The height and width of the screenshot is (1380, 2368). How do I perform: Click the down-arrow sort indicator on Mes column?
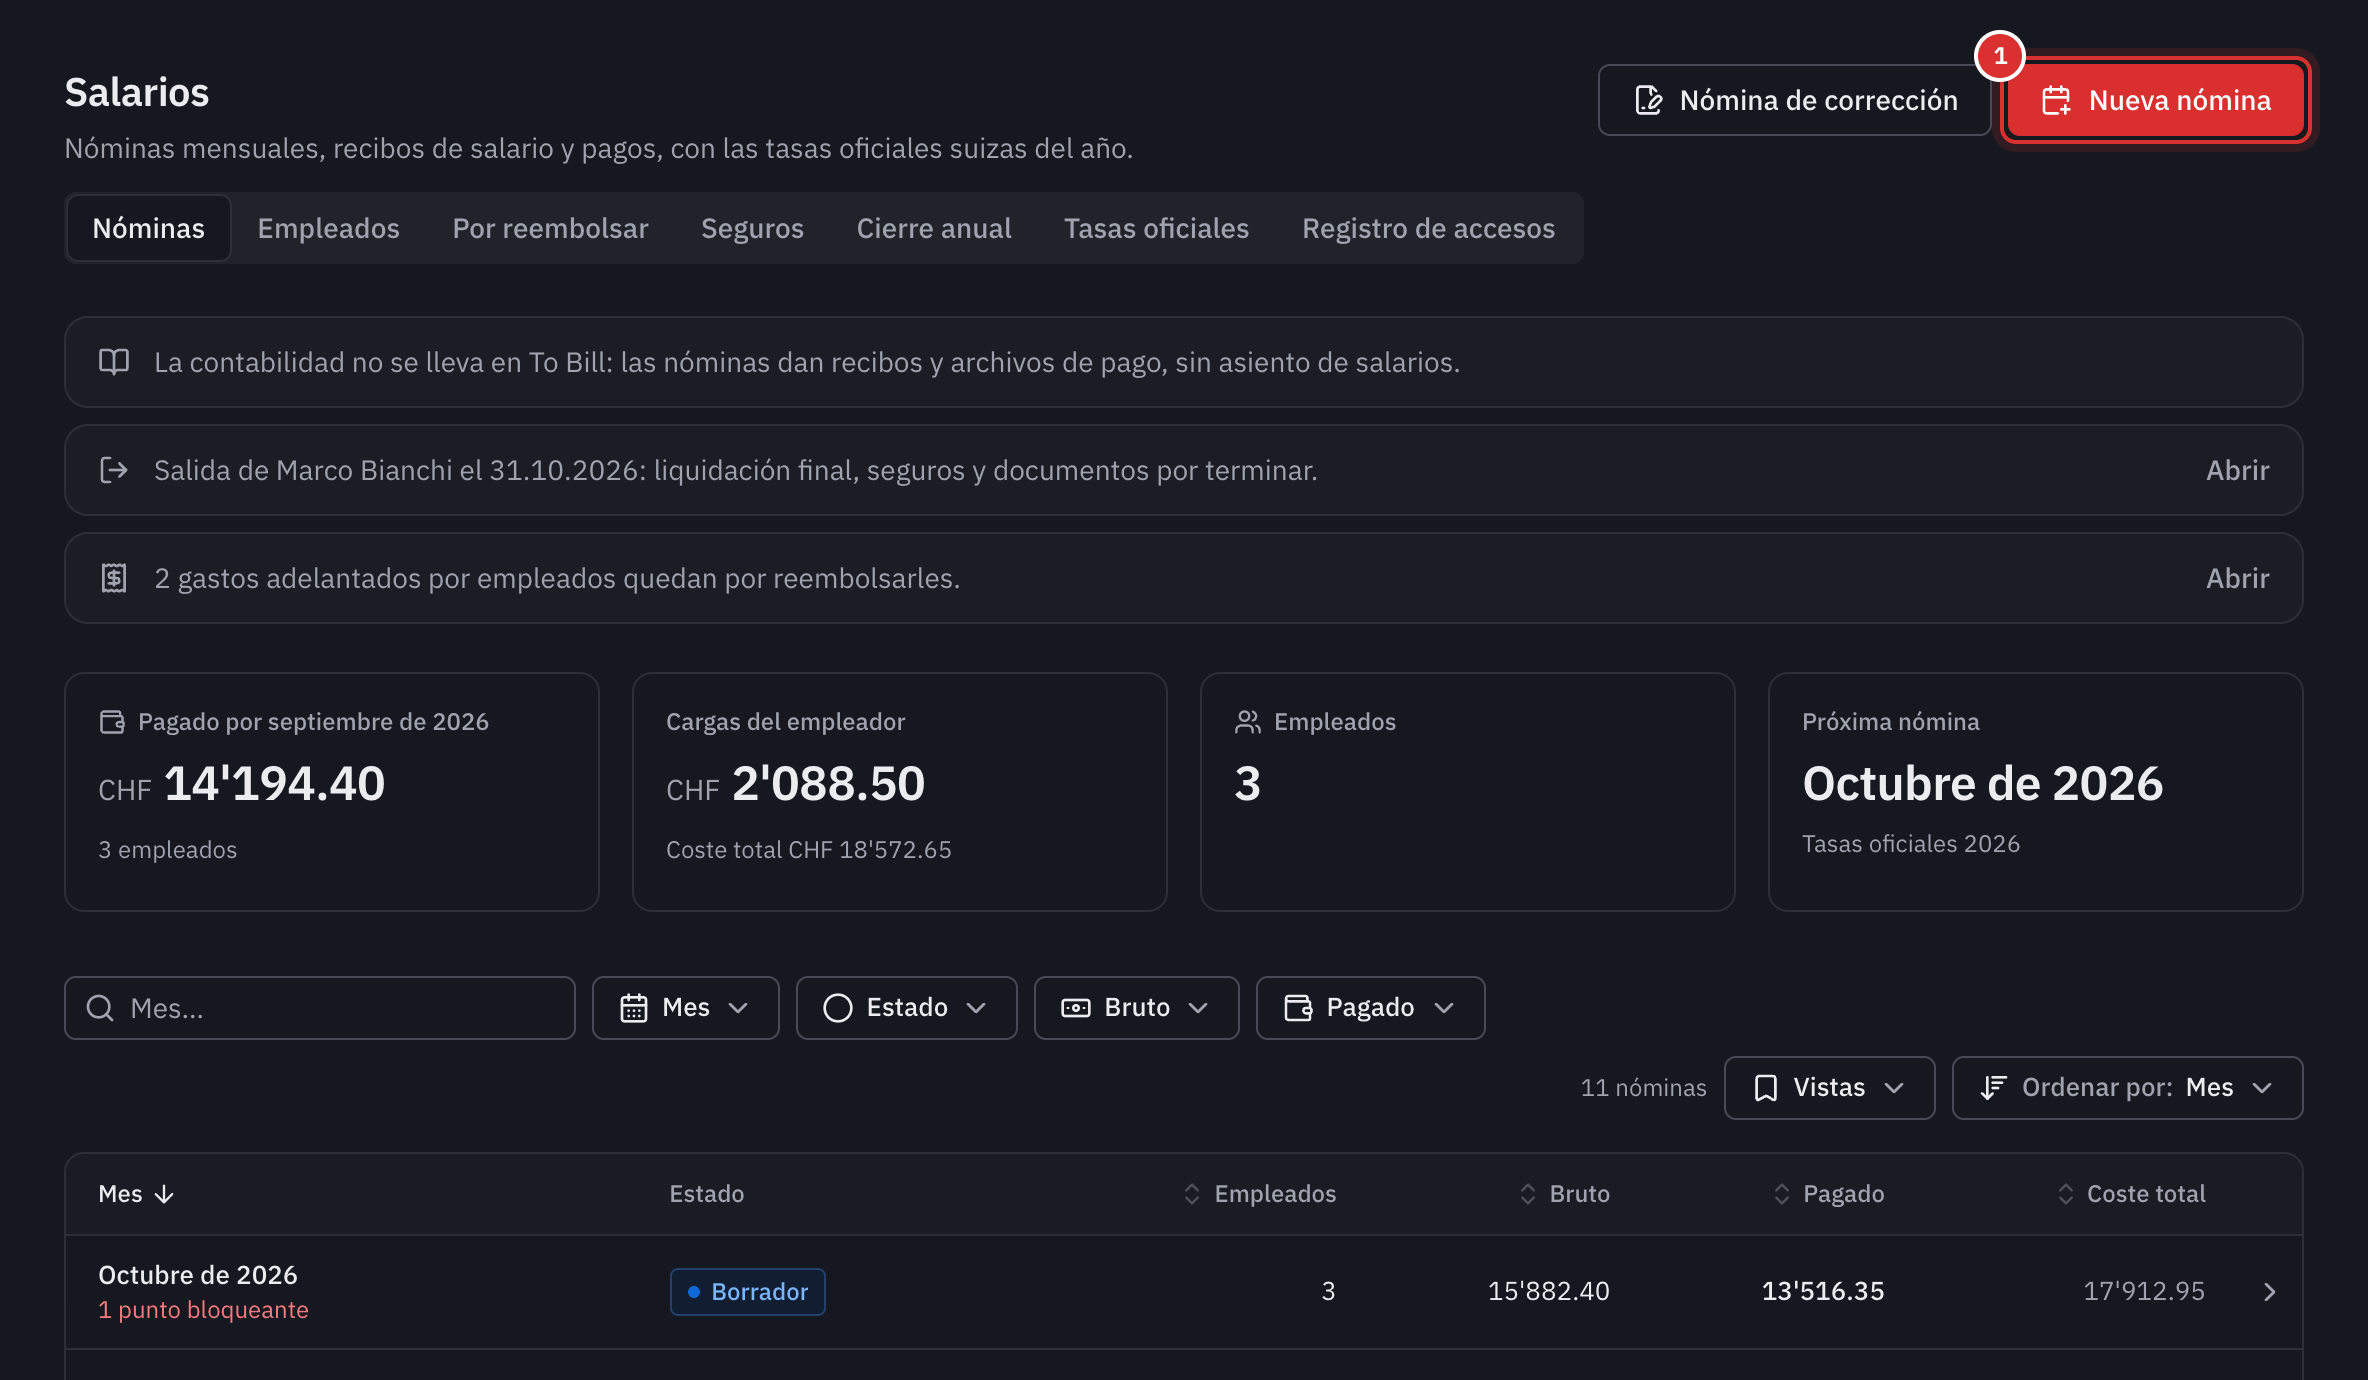[165, 1194]
